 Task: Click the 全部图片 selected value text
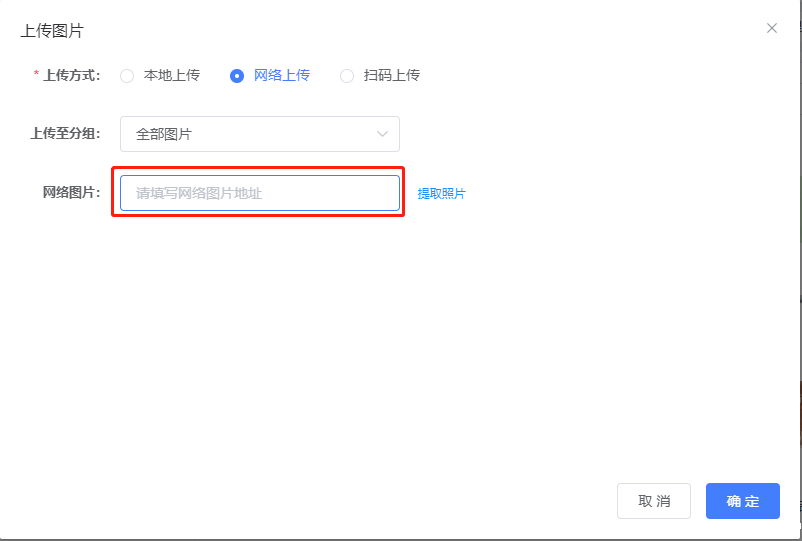[x=164, y=134]
